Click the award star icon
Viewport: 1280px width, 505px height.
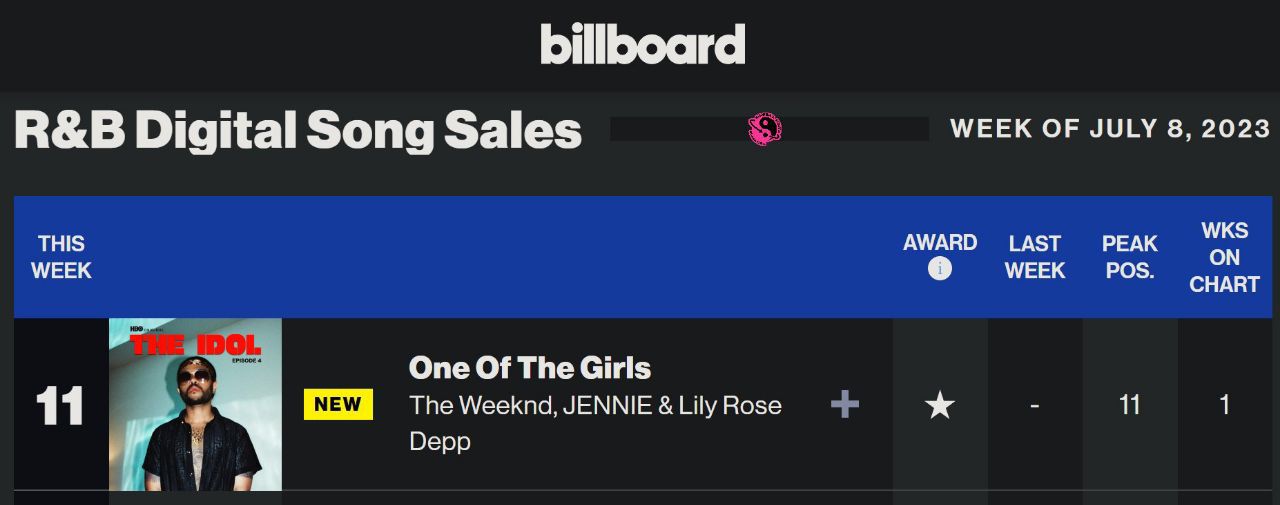[939, 404]
